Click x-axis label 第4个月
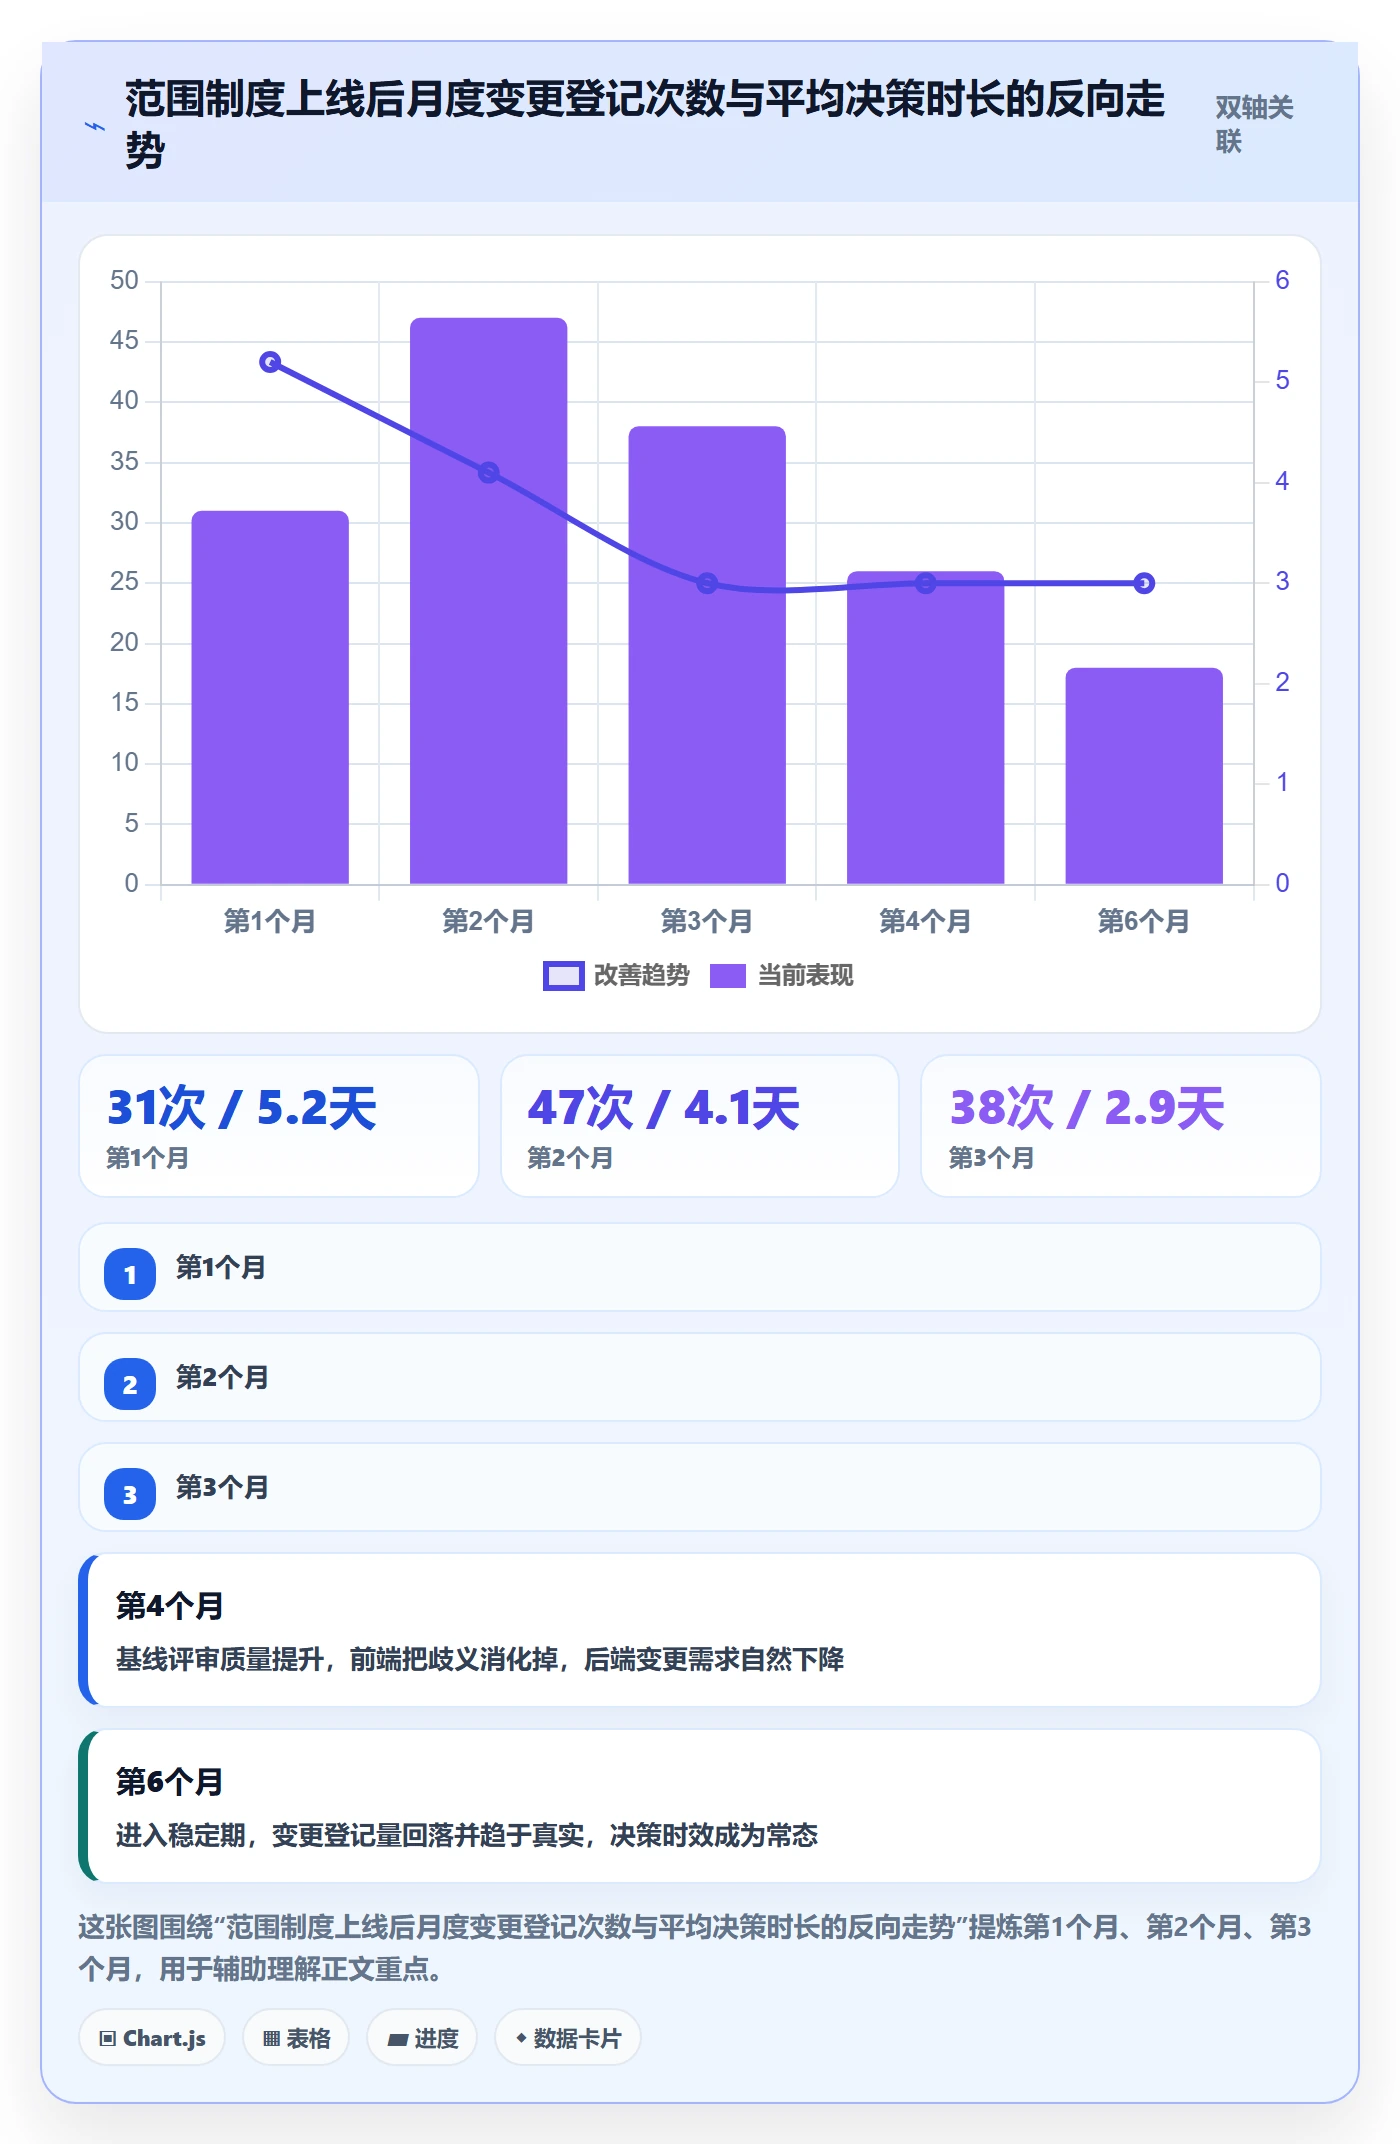Image resolution: width=1400 pixels, height=2144 pixels. coord(926,921)
